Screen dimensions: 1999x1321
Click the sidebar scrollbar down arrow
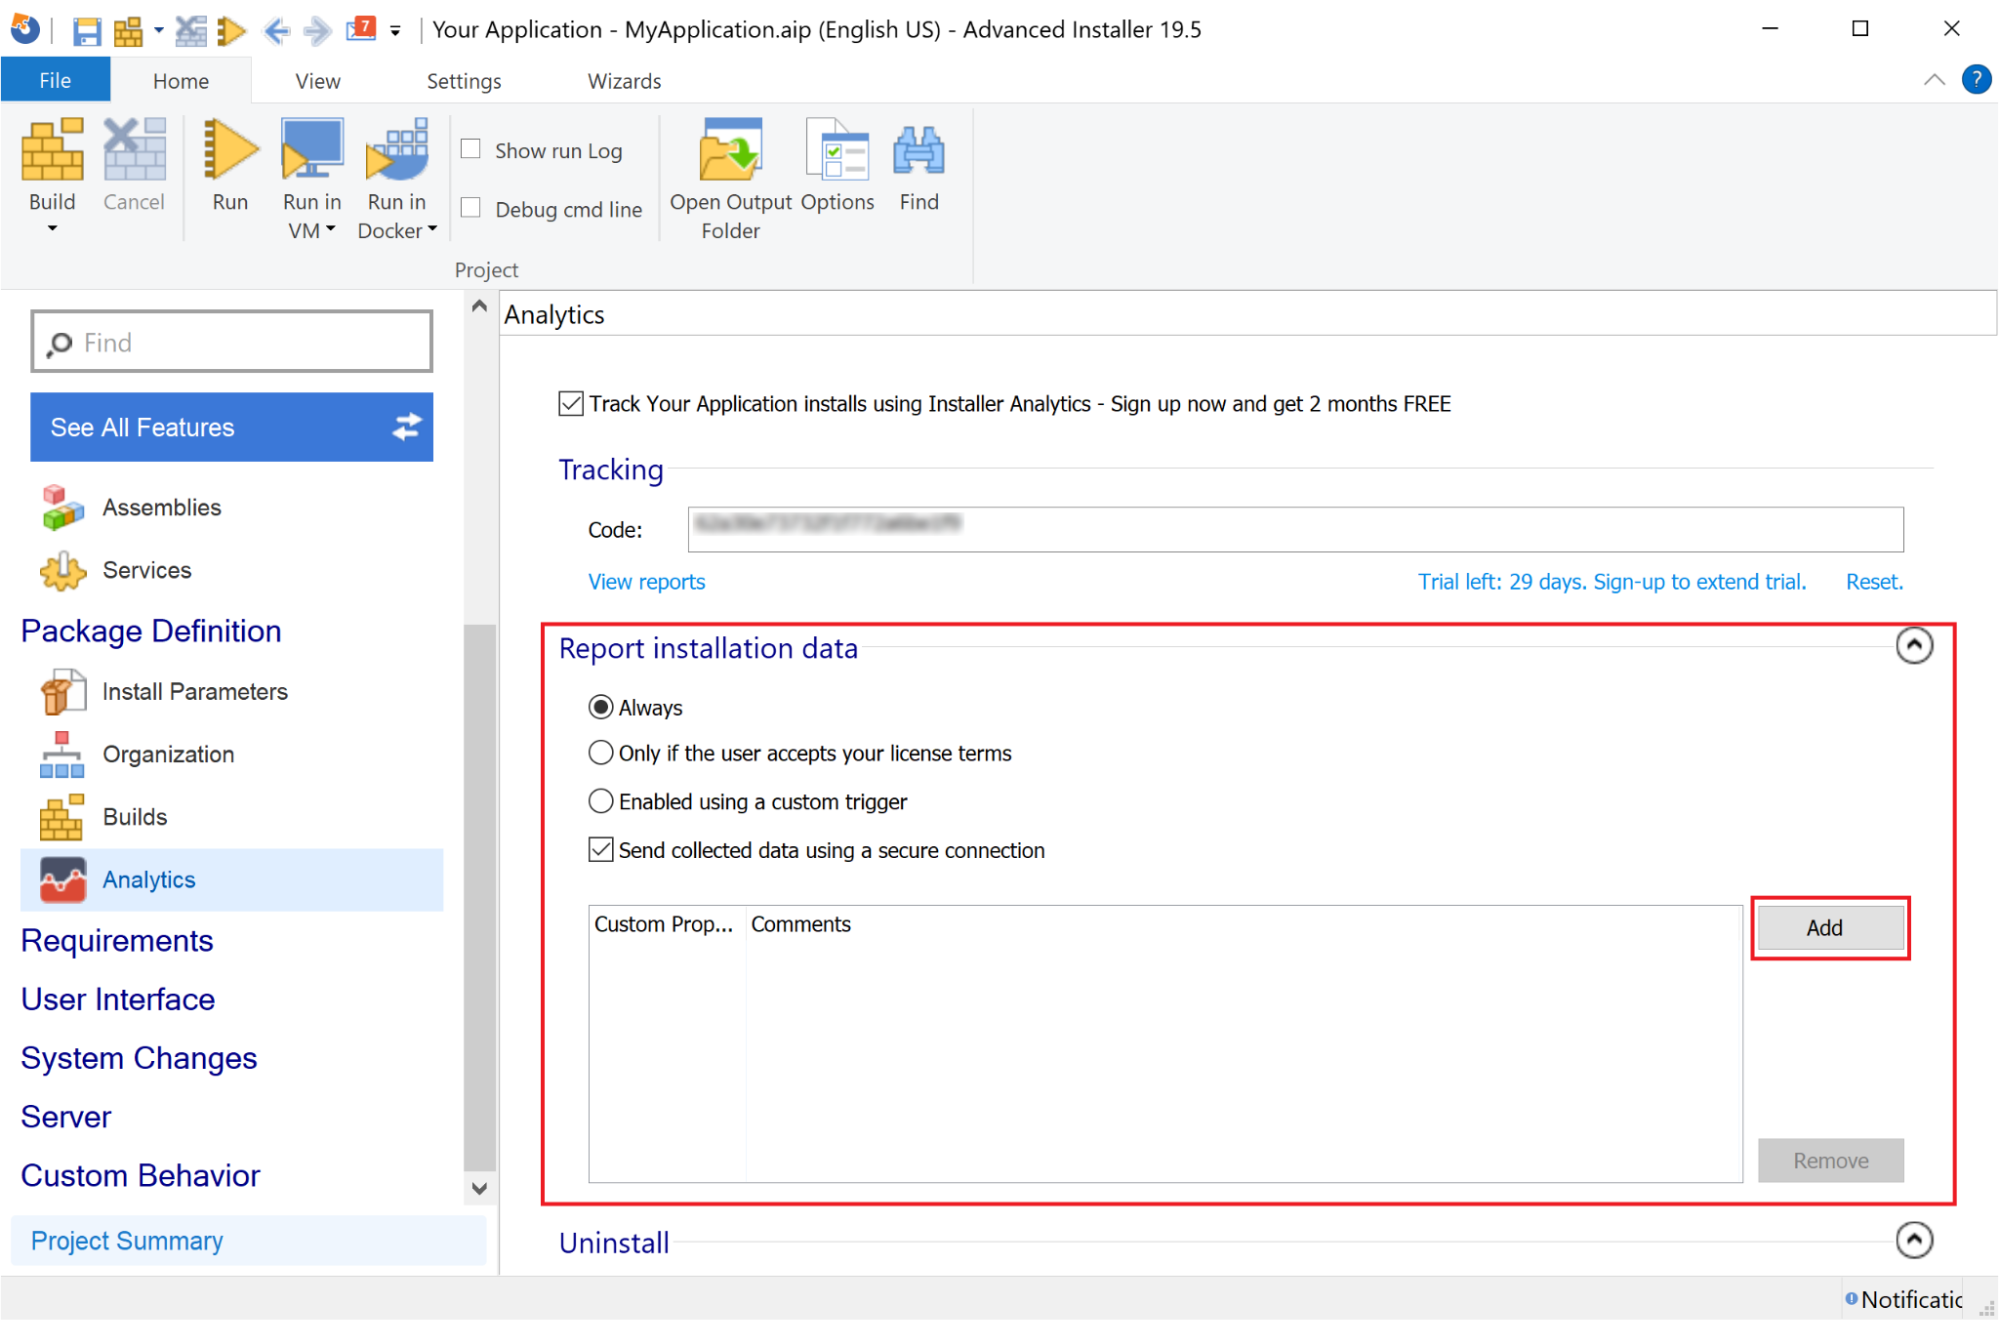pyautogui.click(x=480, y=1189)
